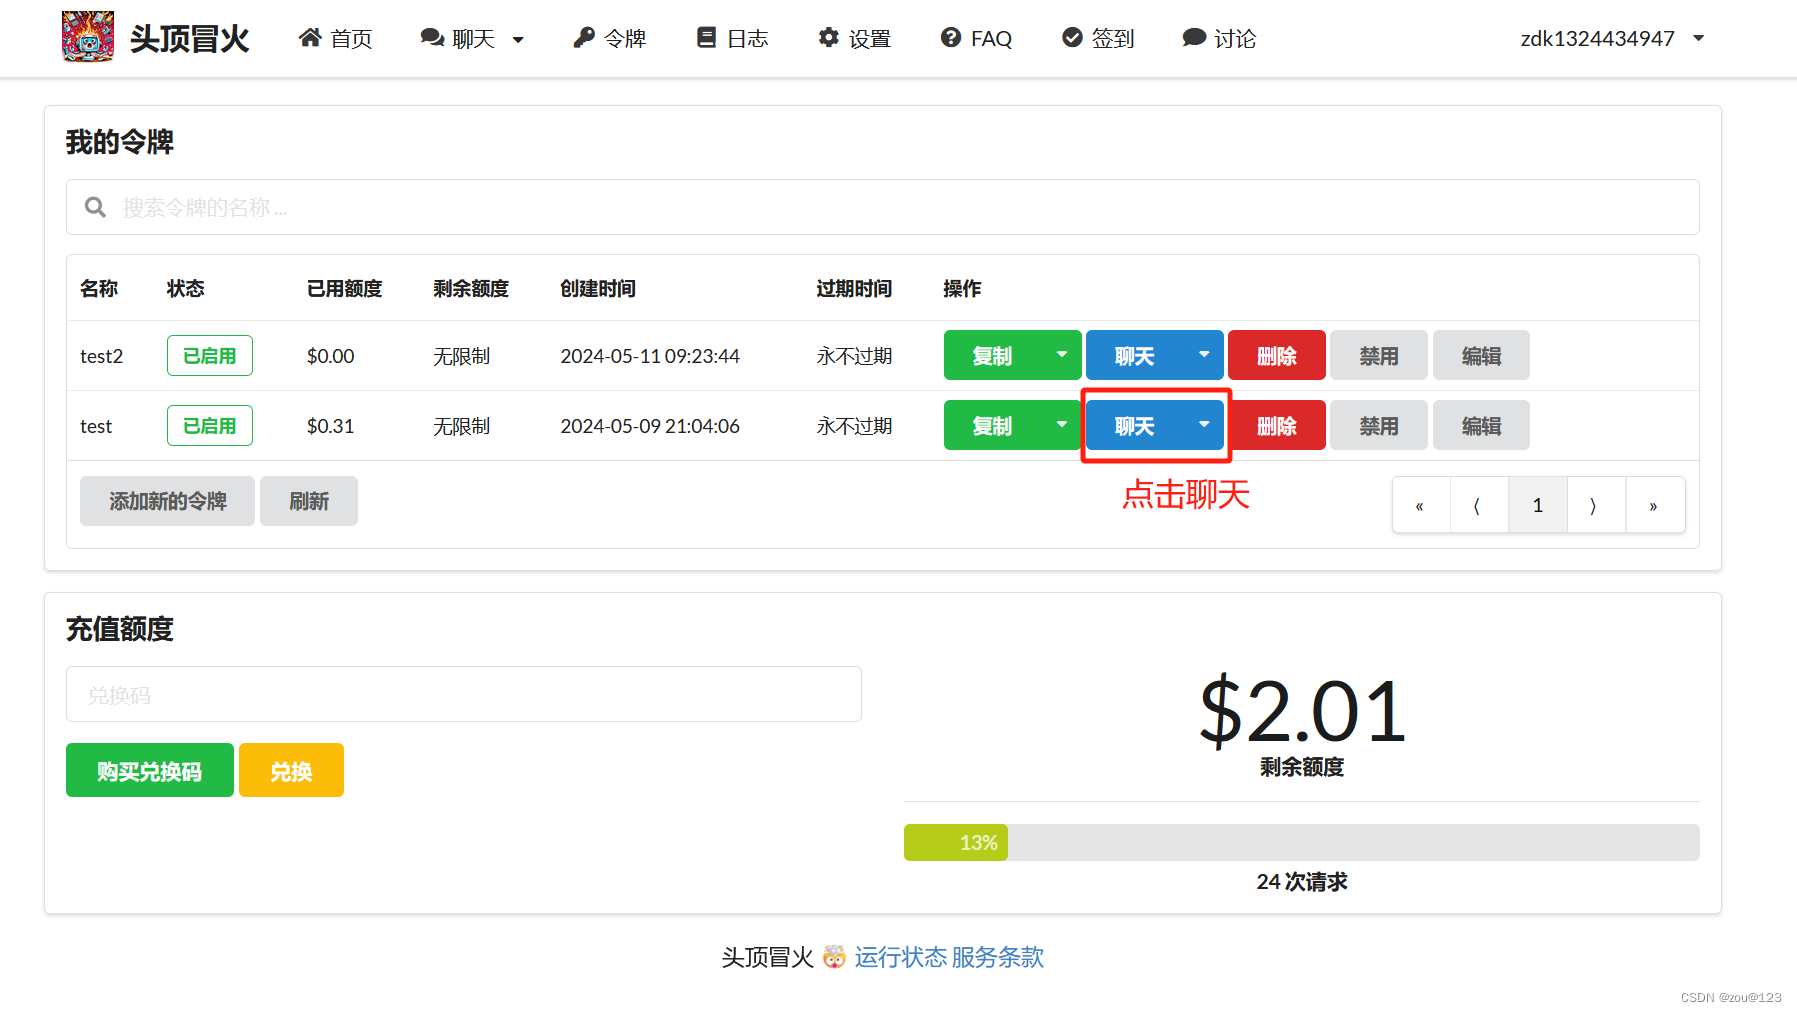Go to the 令牌 tokens page
The height and width of the screenshot is (1012, 1797).
[609, 38]
